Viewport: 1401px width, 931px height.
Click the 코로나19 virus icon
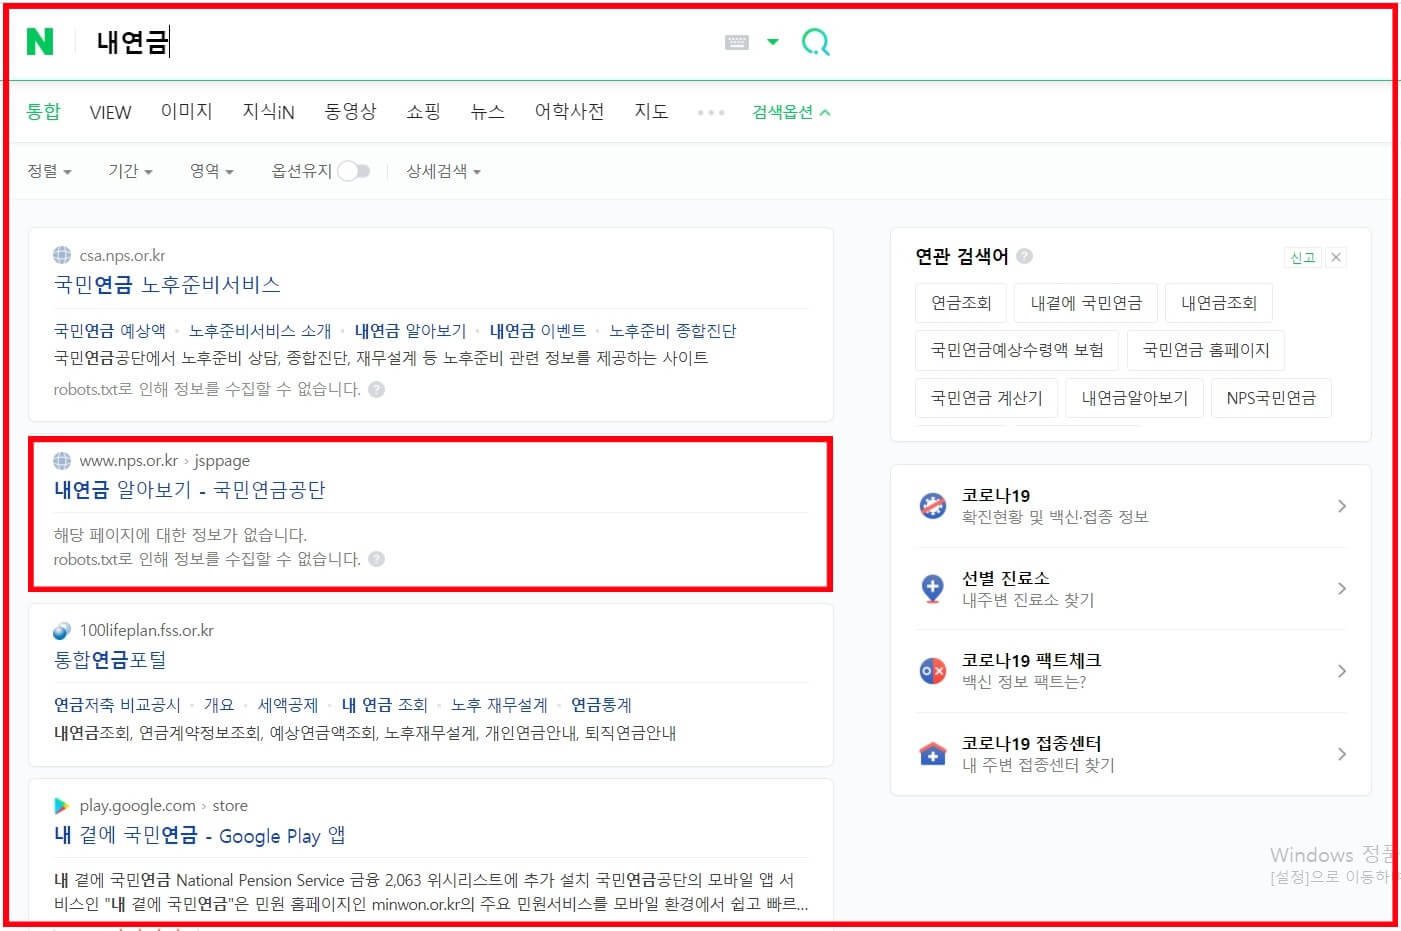pos(933,506)
